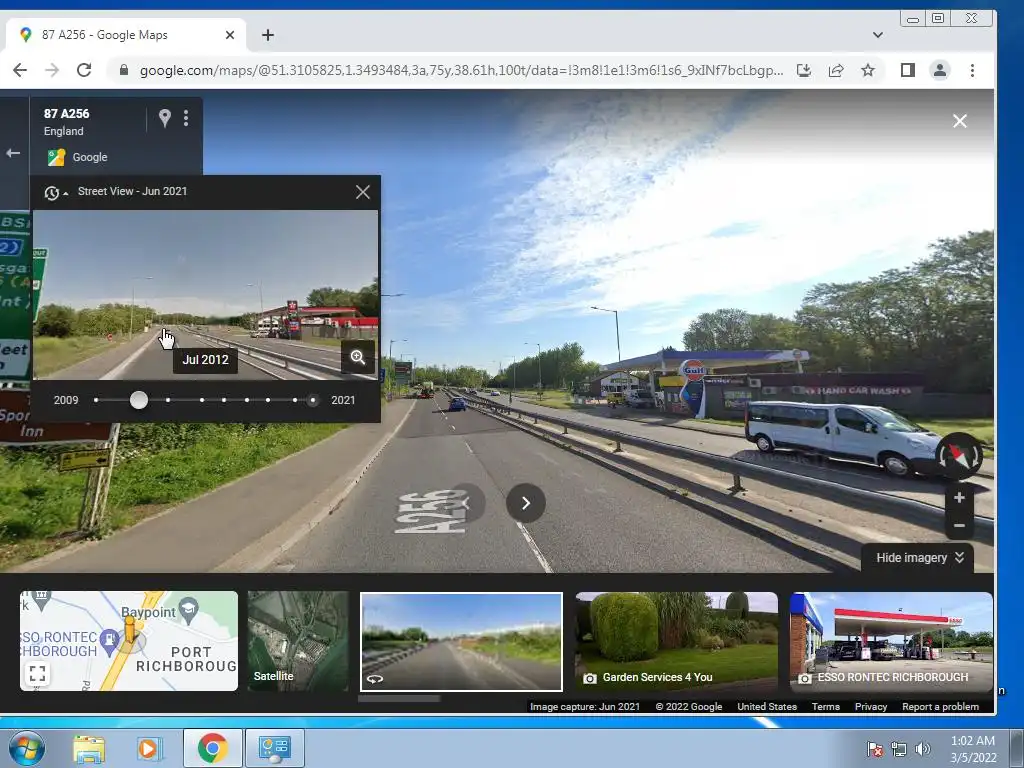Click the address bar URL field
Viewport: 1024px width, 768px height.
(x=461, y=71)
